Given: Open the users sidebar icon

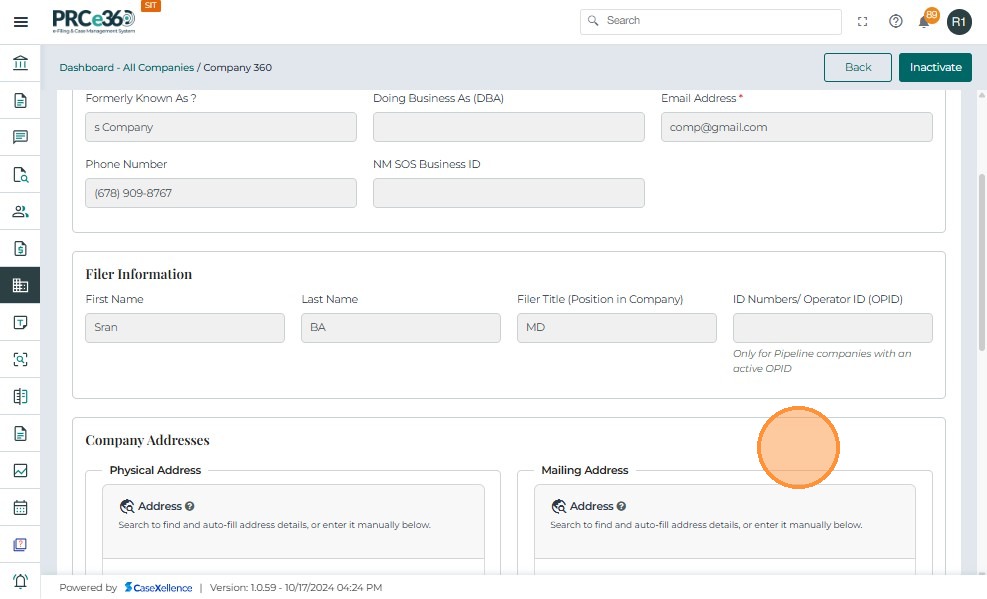Looking at the screenshot, I should [20, 211].
